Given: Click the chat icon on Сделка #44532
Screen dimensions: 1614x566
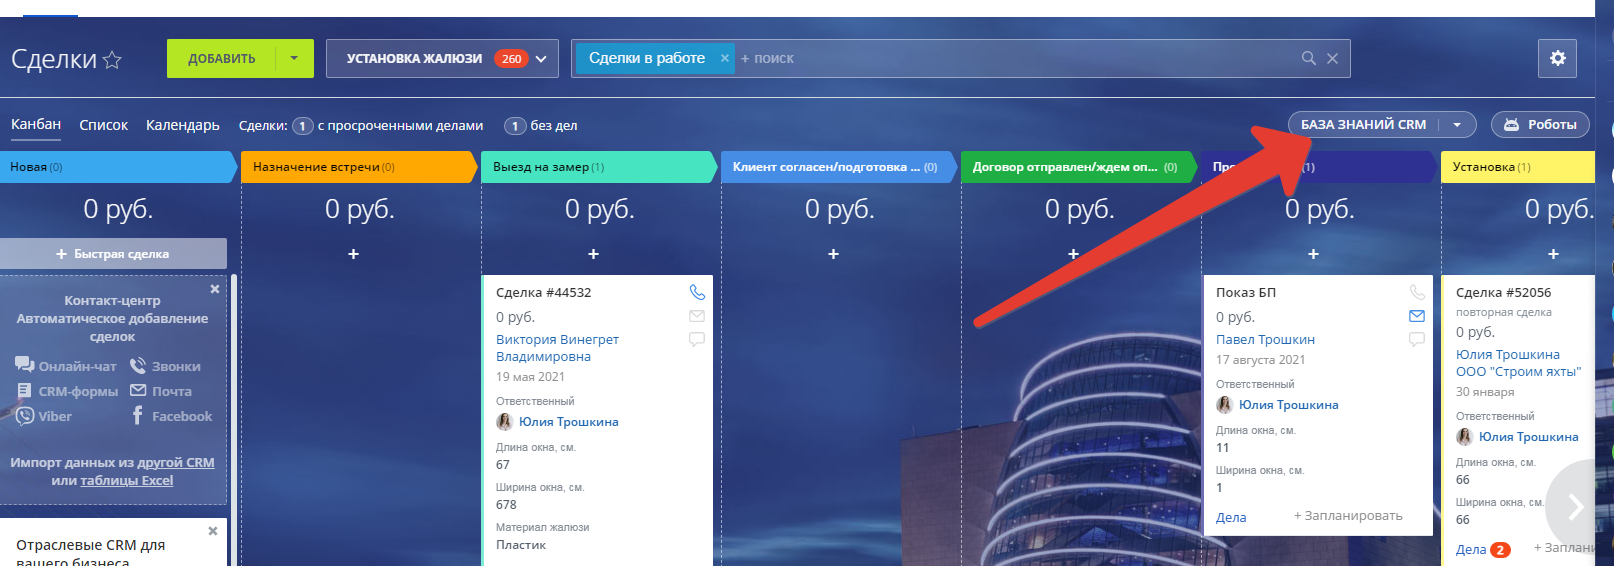Looking at the screenshot, I should (697, 340).
